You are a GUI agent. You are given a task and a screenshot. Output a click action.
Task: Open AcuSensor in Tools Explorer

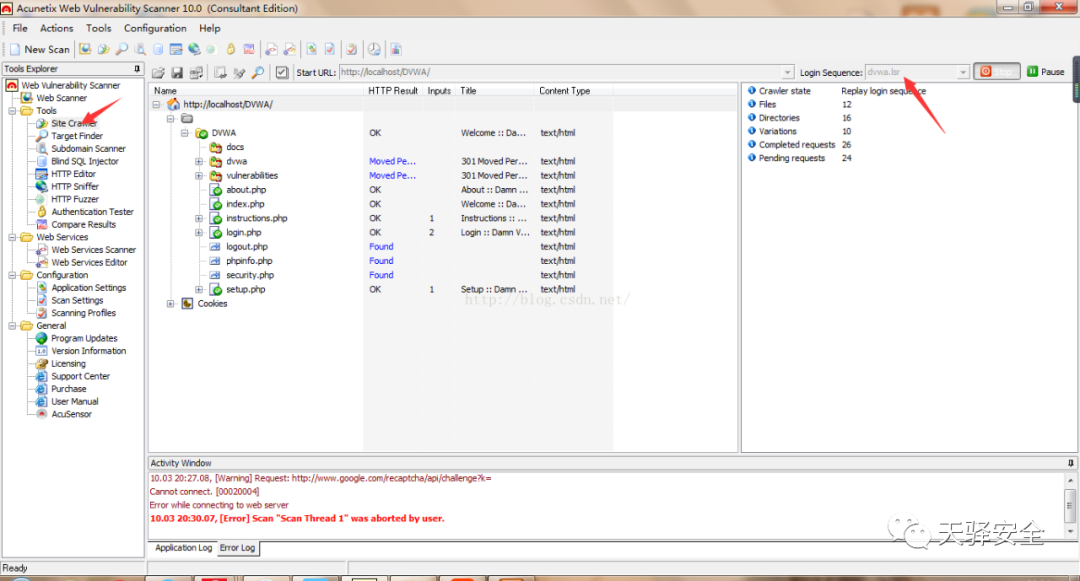coord(71,414)
